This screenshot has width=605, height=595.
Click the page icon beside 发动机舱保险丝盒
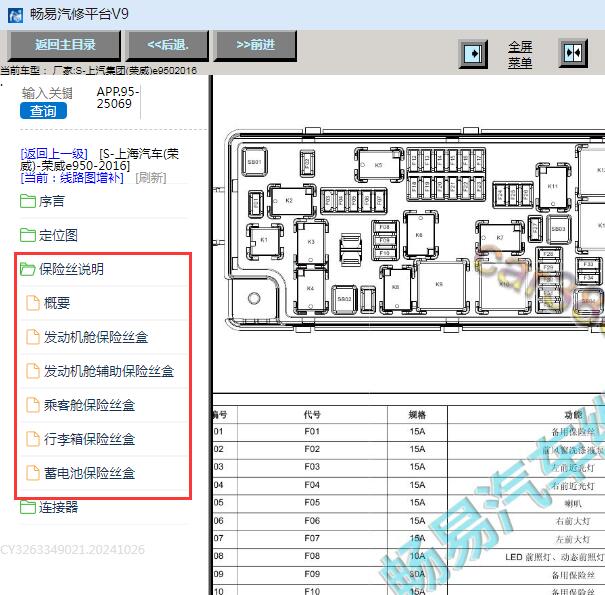33,337
